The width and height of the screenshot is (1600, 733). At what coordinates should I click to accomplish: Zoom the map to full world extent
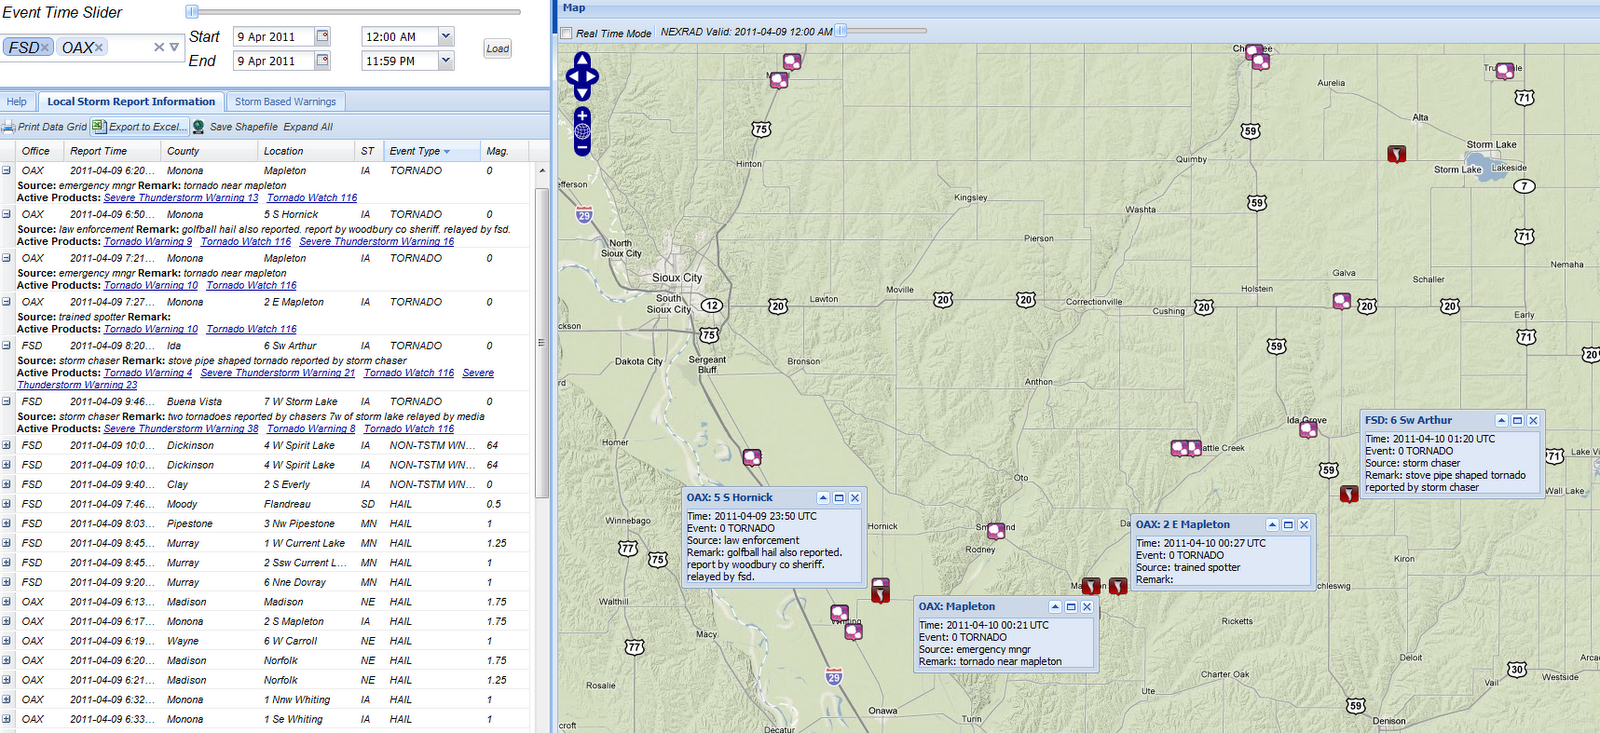(x=582, y=131)
